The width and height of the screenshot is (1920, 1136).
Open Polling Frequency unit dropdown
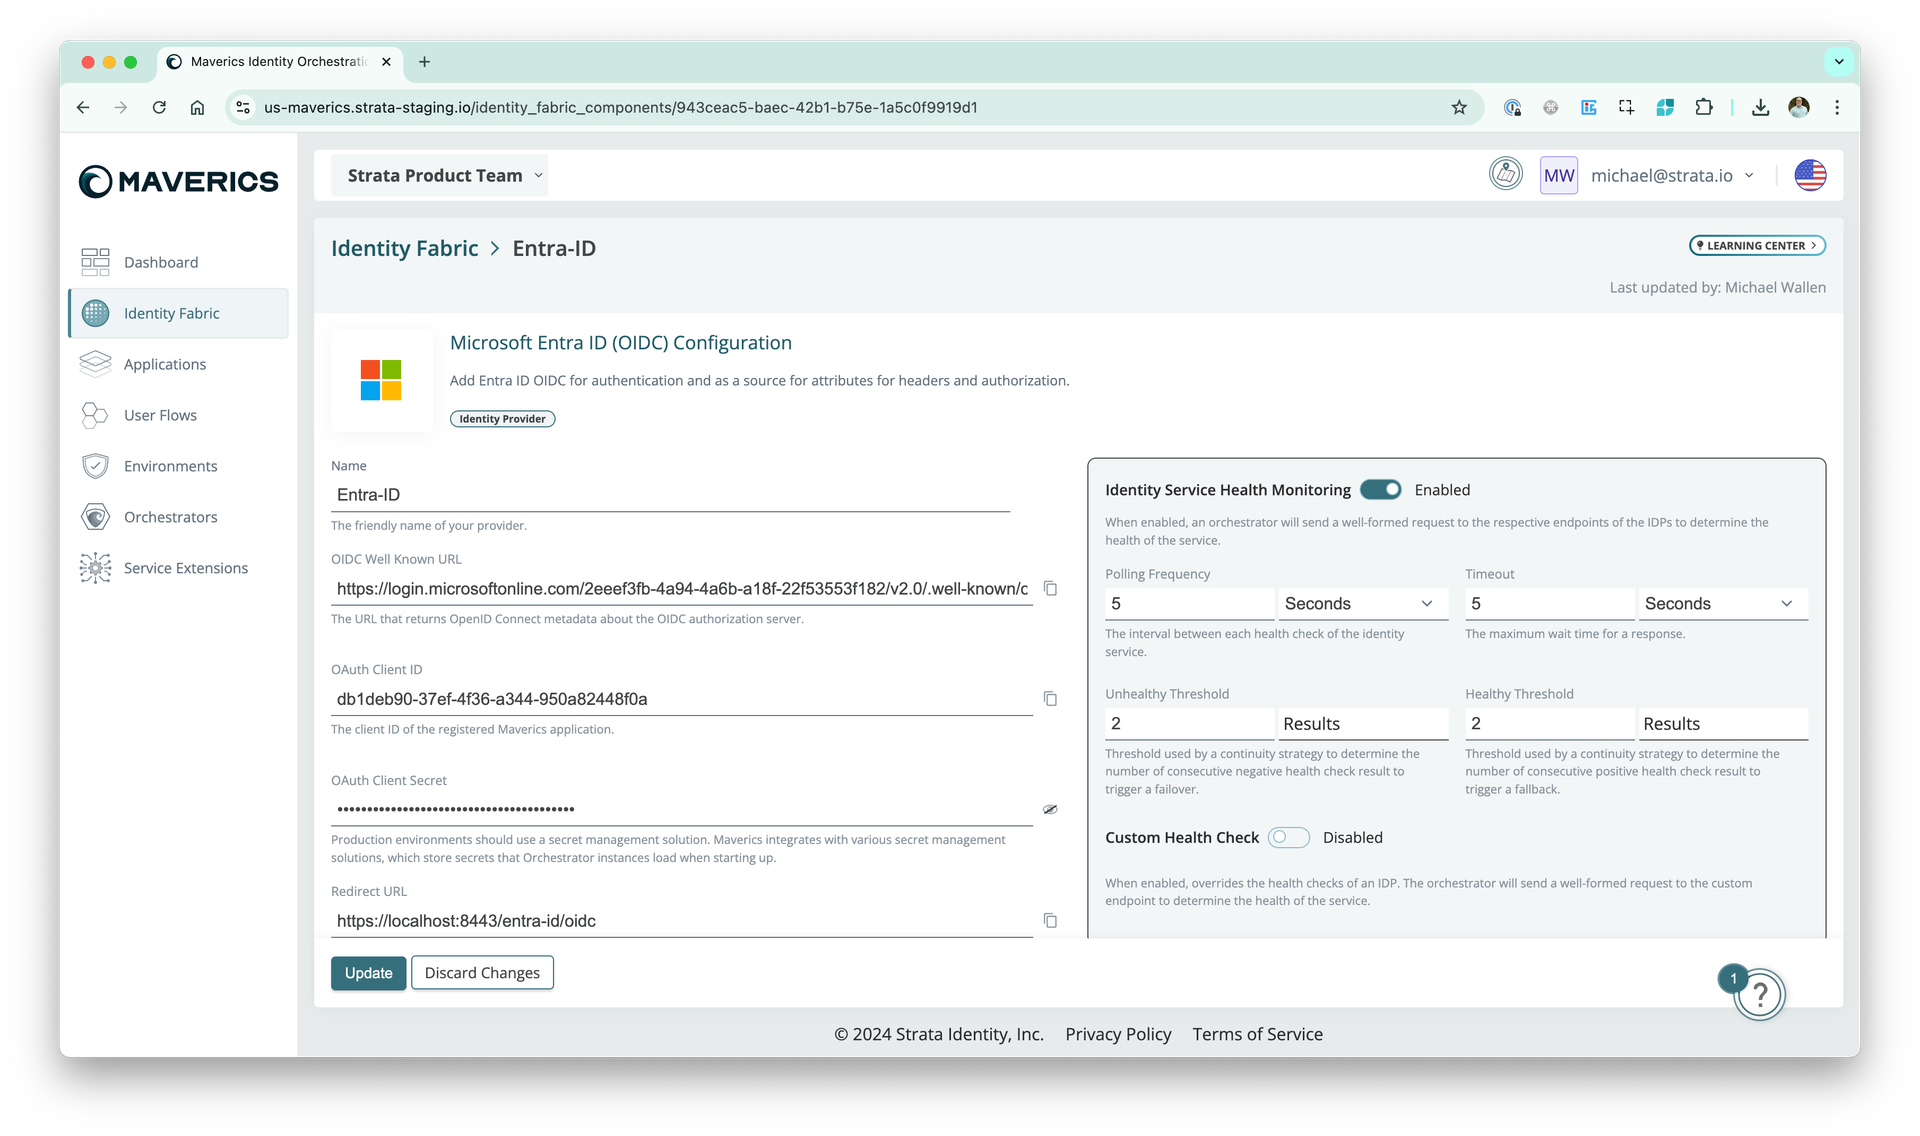(1363, 603)
